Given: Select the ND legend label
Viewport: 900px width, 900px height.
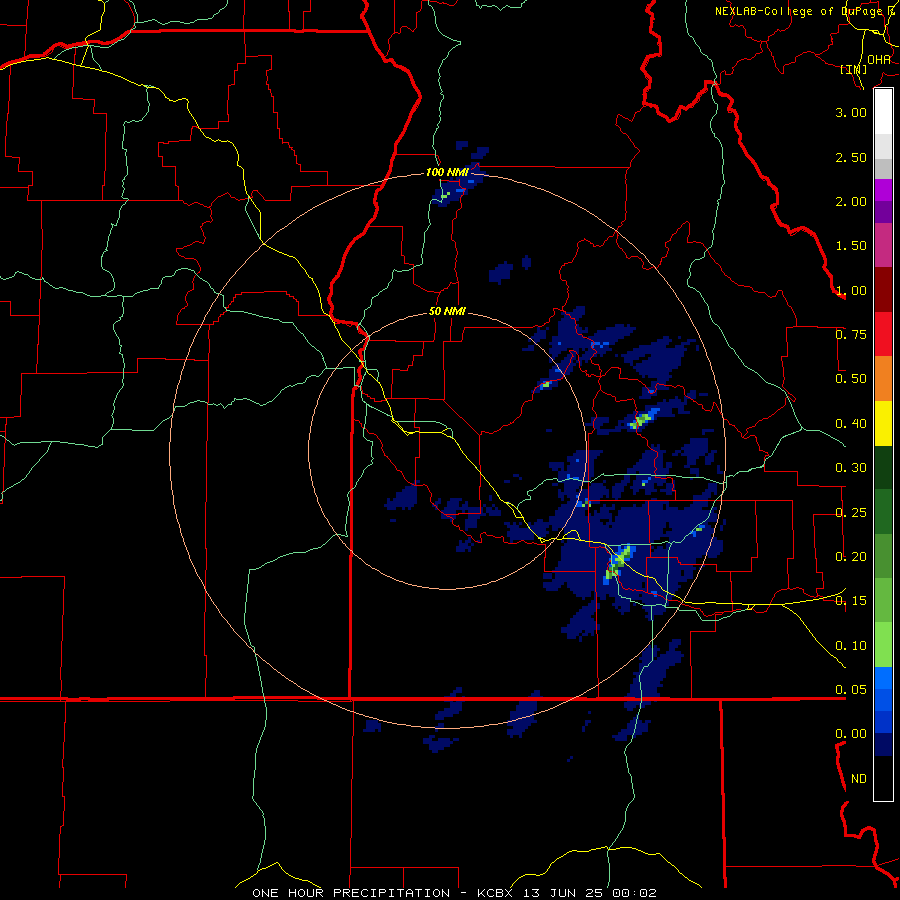Looking at the screenshot, I should 859,779.
